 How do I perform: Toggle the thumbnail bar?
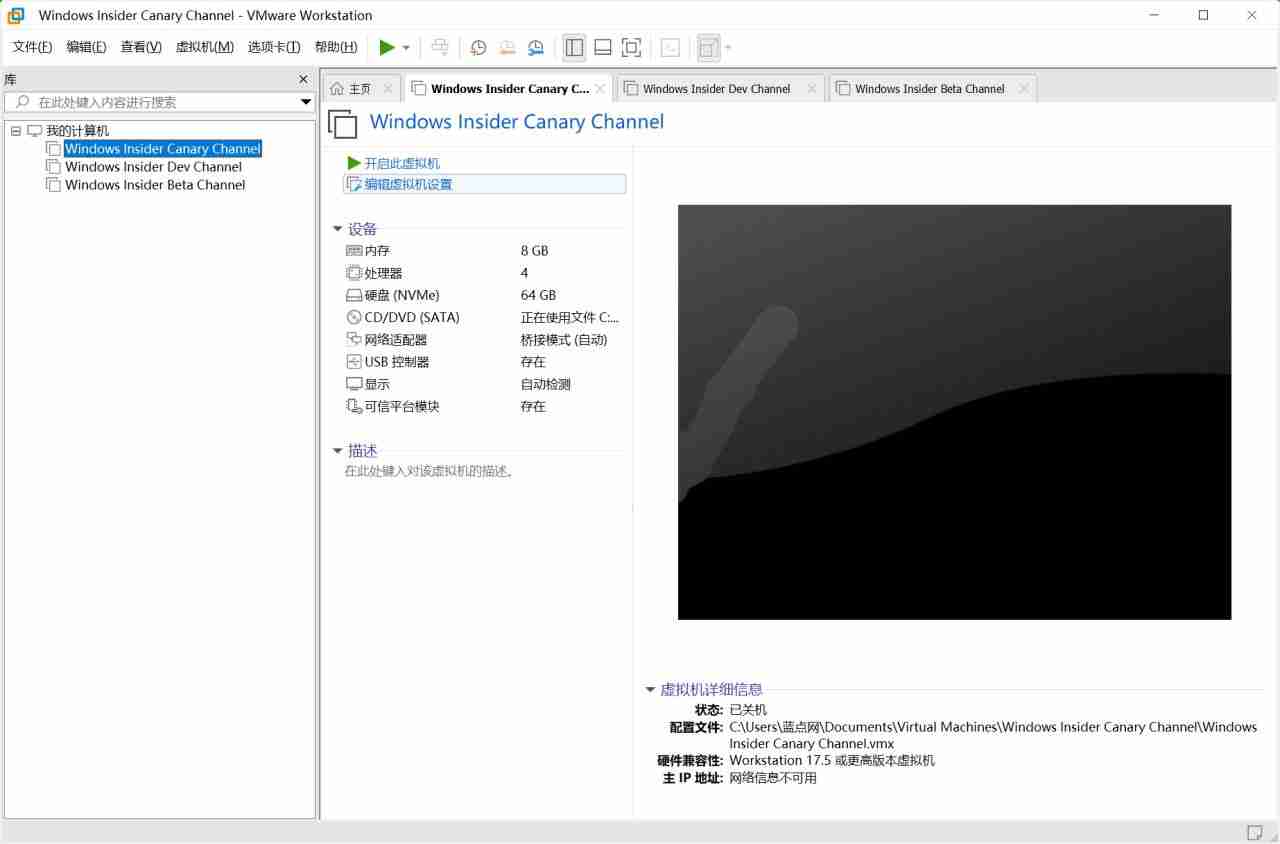(602, 47)
